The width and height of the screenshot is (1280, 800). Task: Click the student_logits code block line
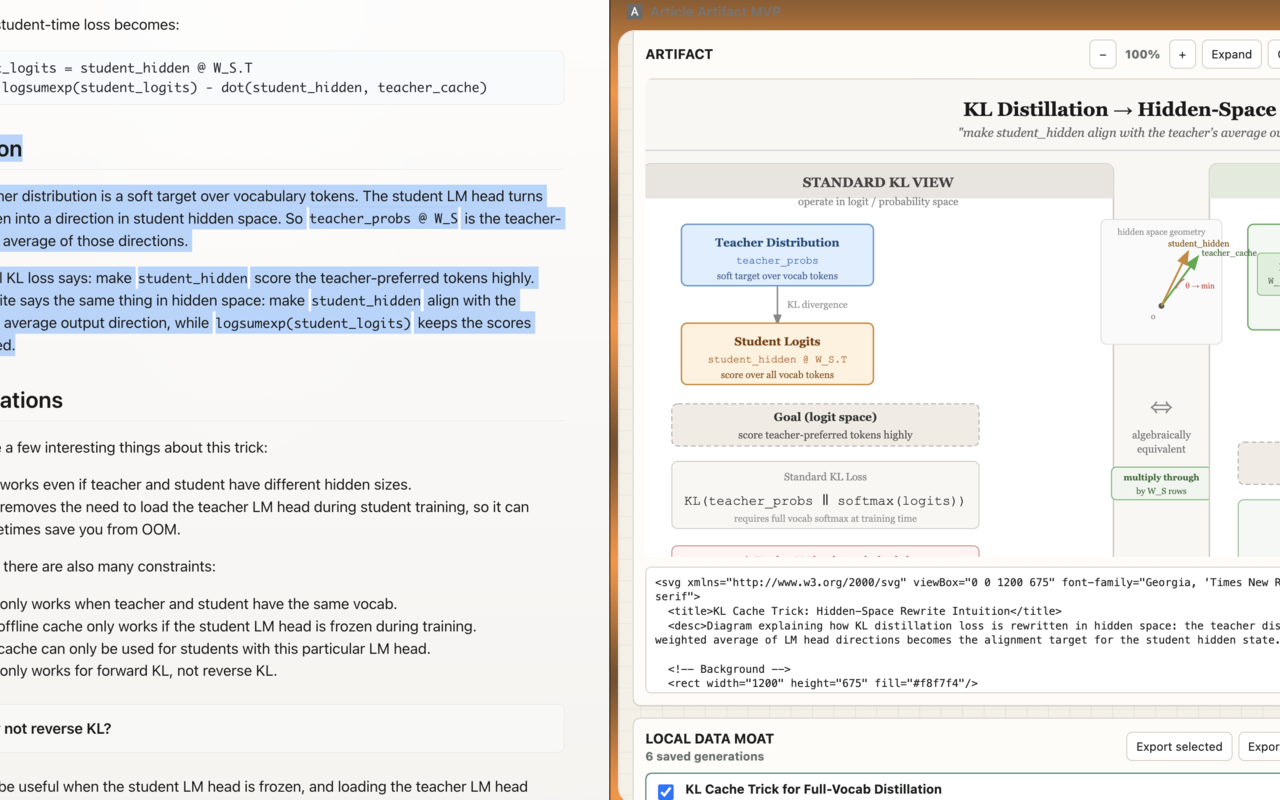point(126,68)
